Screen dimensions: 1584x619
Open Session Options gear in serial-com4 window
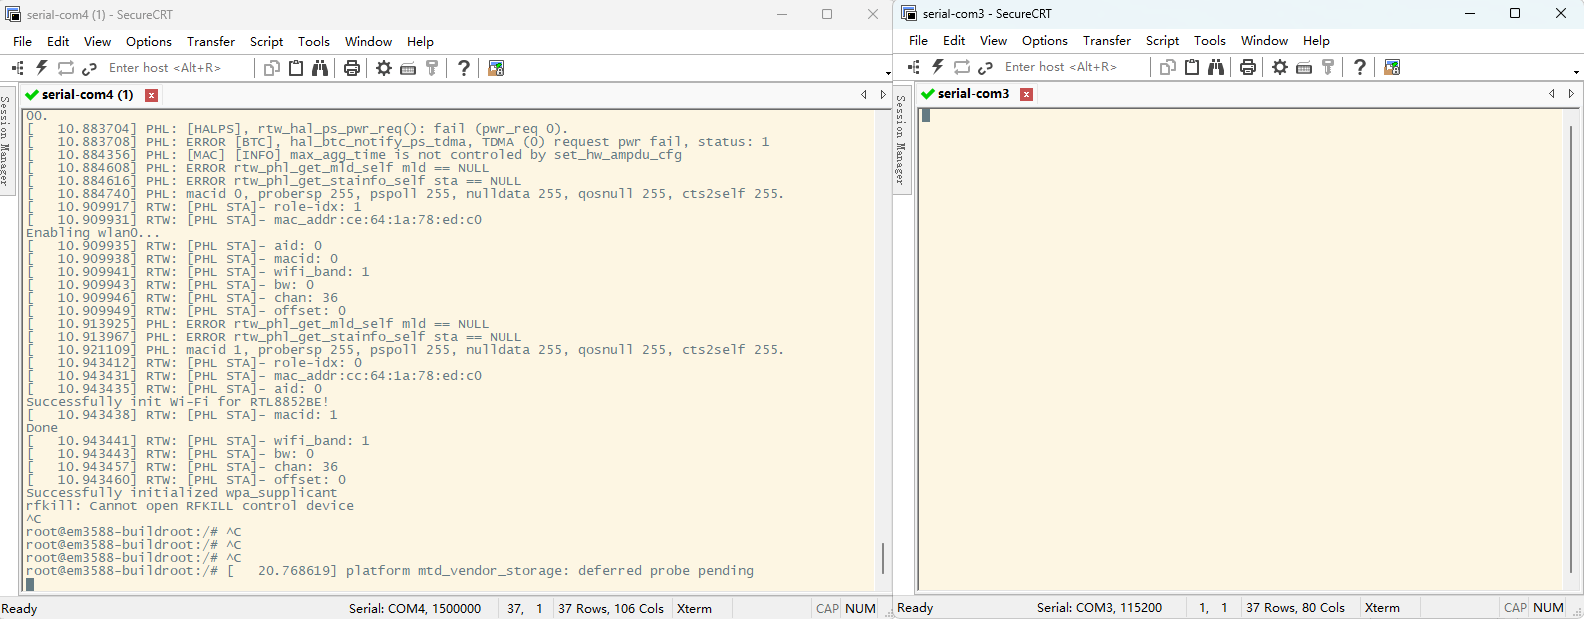[384, 68]
